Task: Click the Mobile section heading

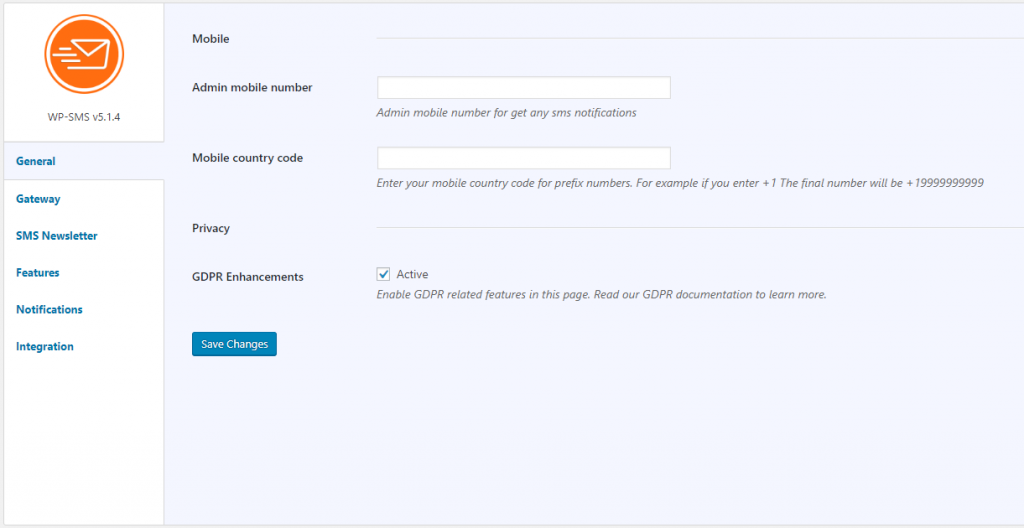Action: point(211,39)
